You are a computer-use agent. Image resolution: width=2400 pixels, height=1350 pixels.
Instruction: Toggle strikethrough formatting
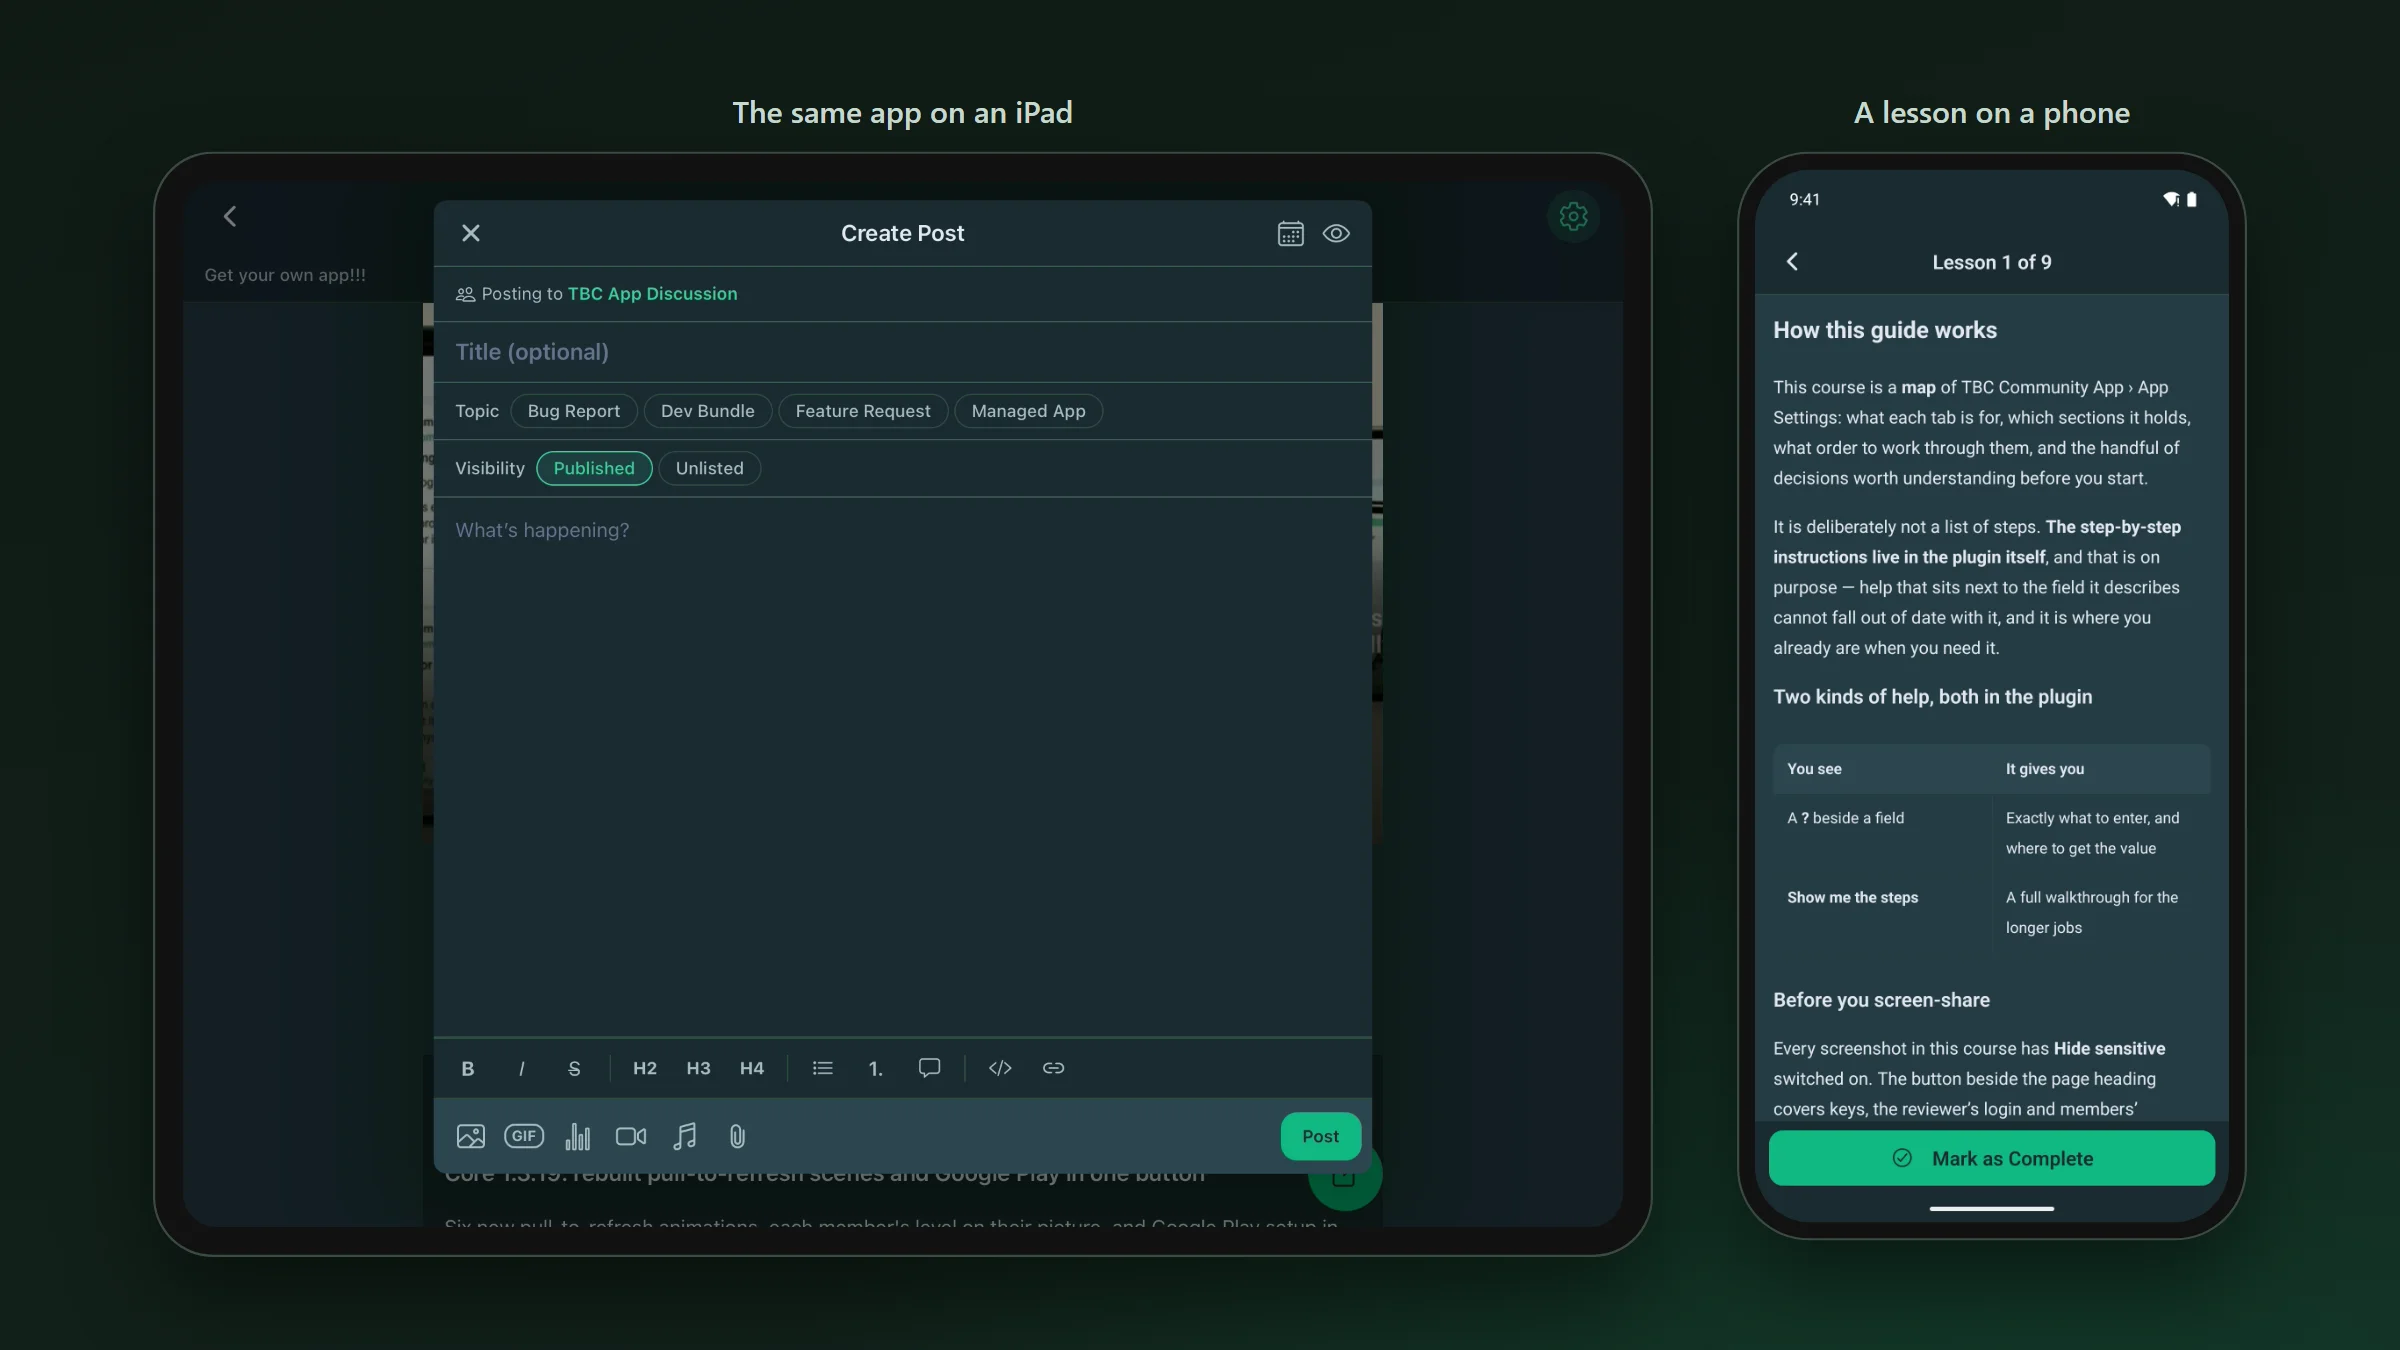tap(574, 1068)
